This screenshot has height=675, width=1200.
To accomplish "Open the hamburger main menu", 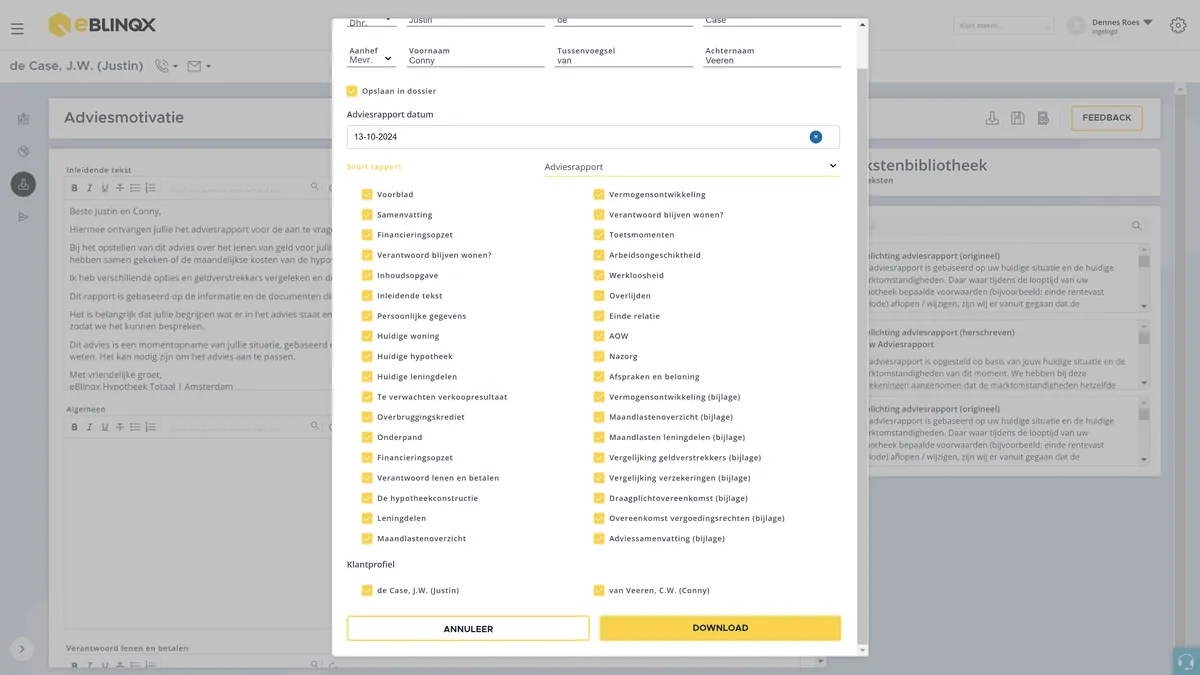I will [x=17, y=29].
